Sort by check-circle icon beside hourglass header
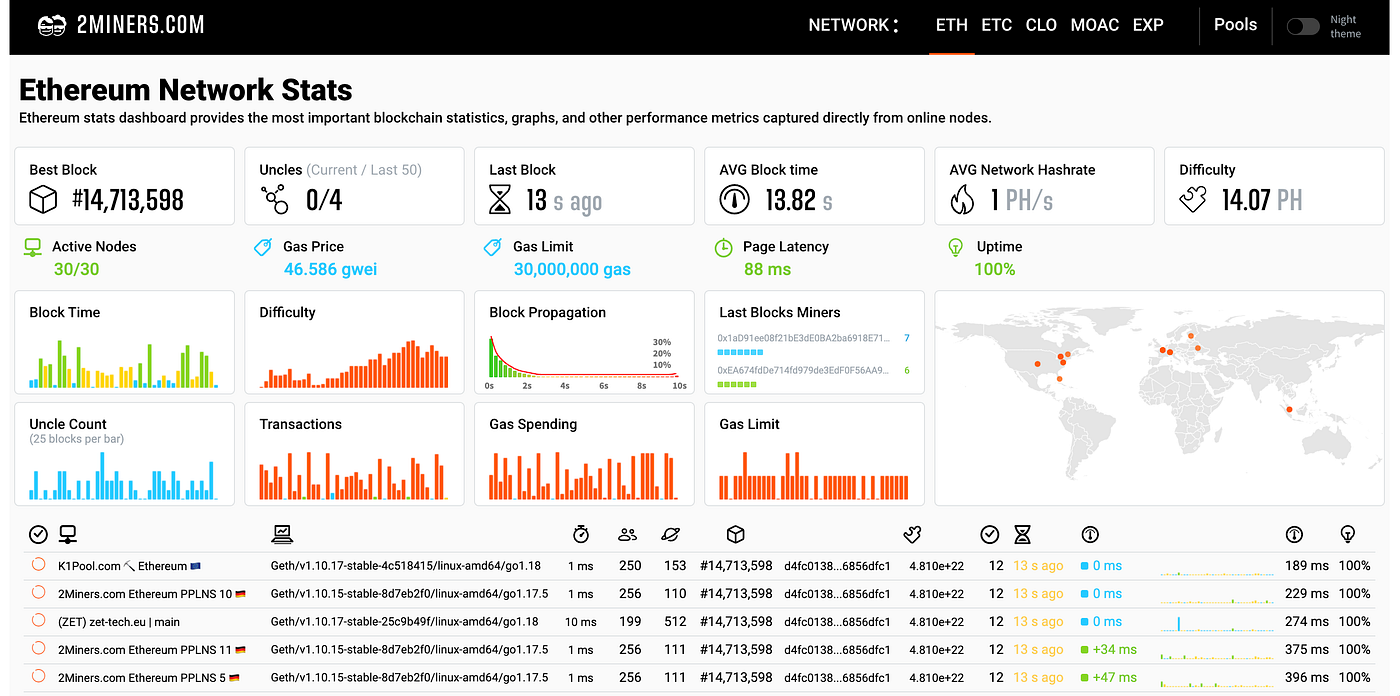The width and height of the screenshot is (1400, 696). [990, 534]
